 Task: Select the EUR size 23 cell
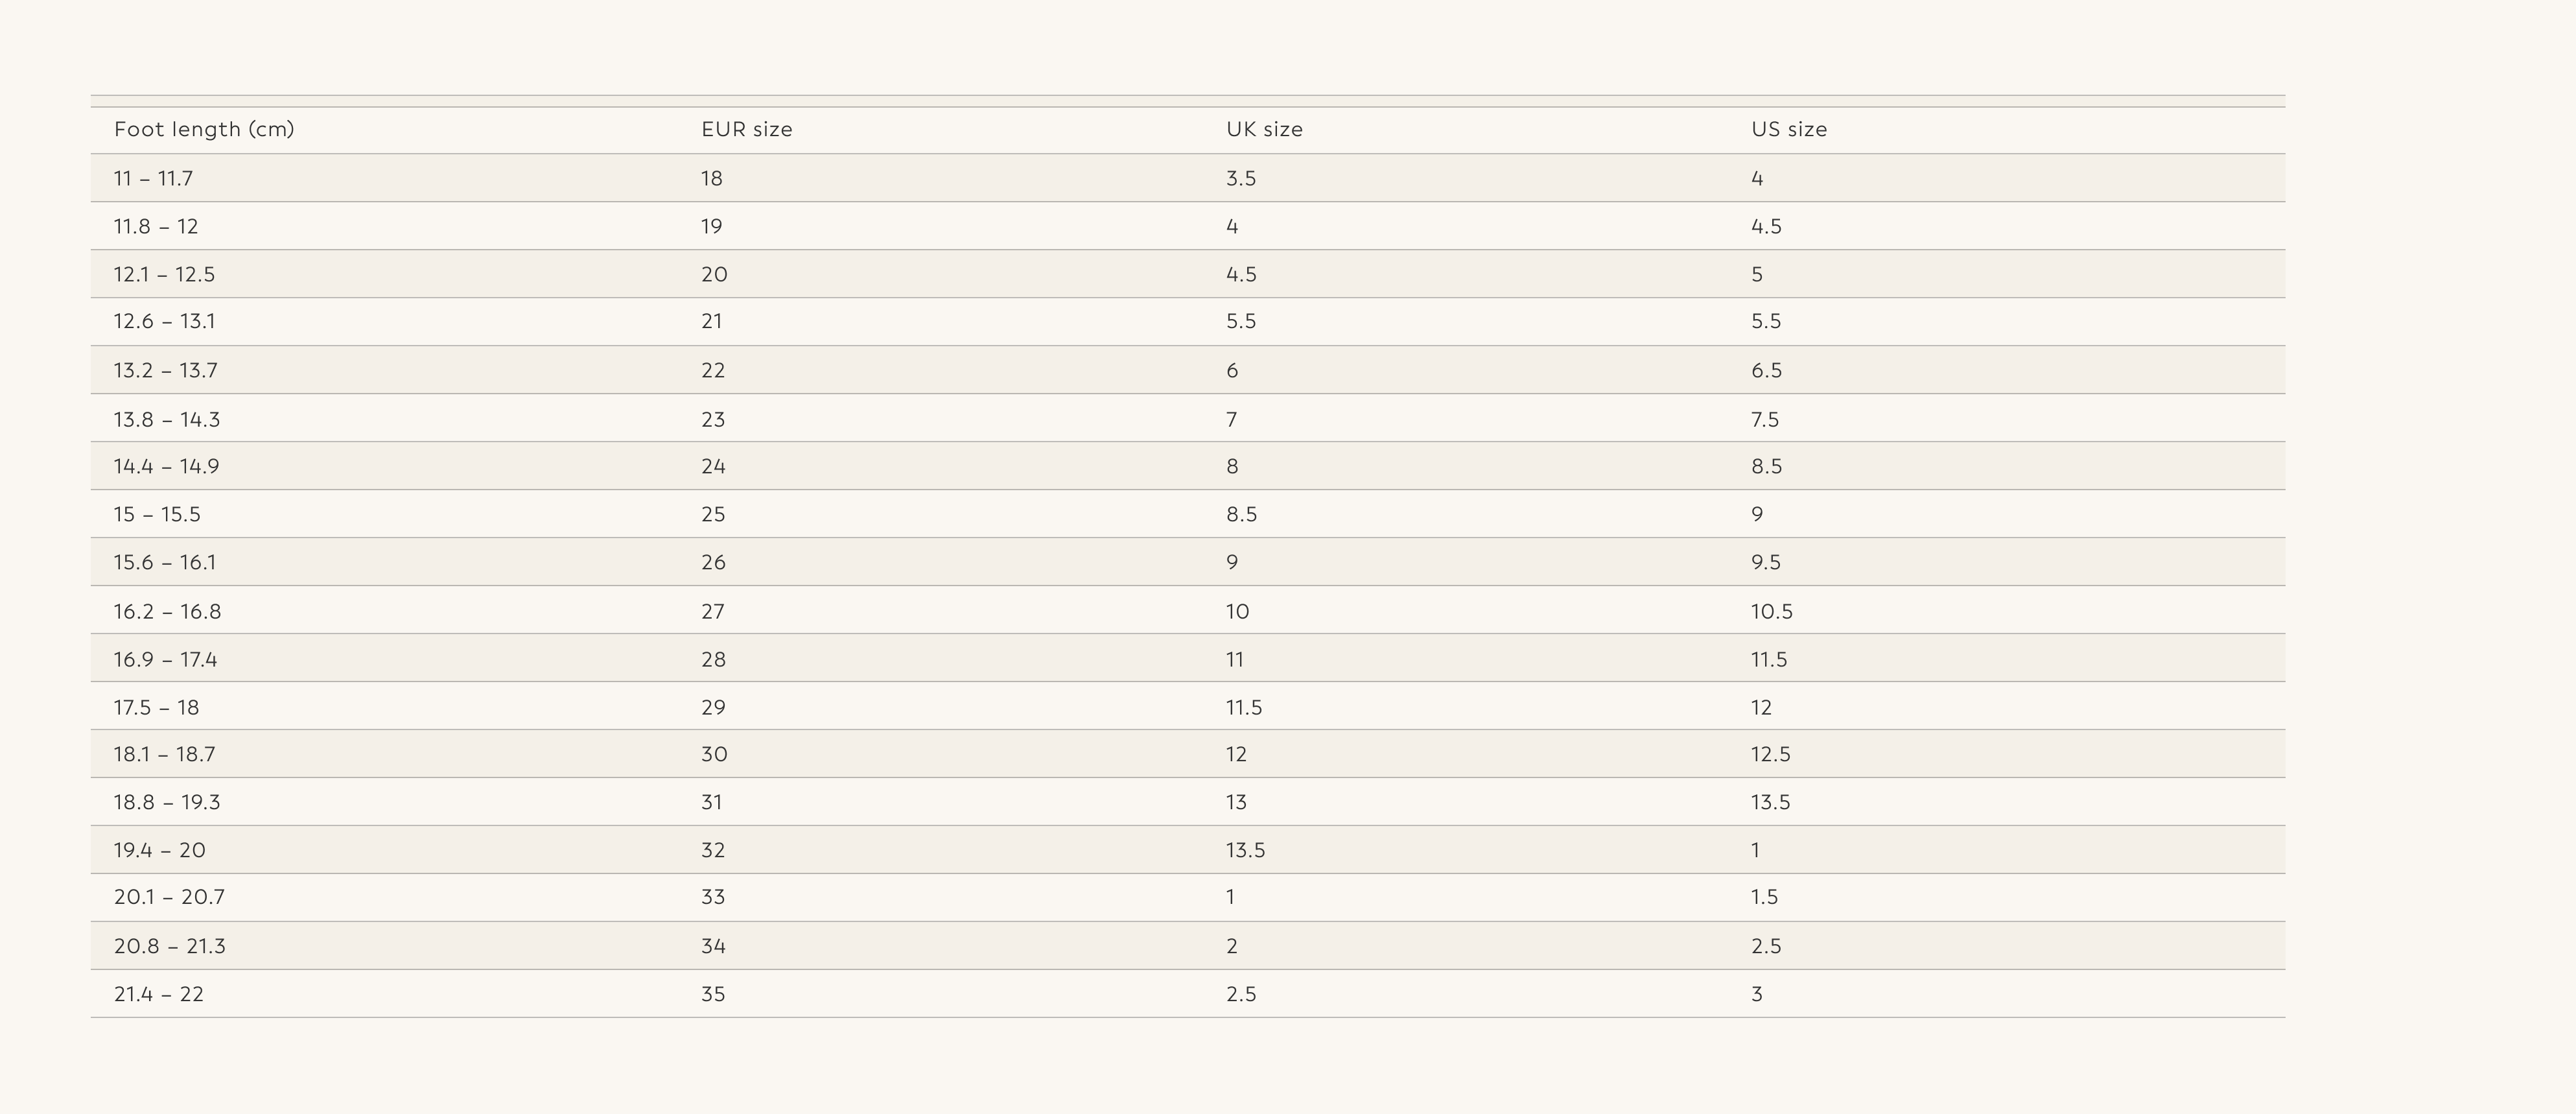(x=712, y=420)
